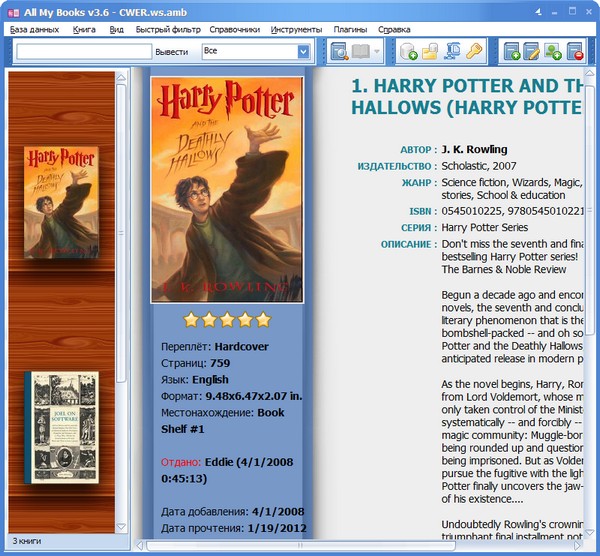Click bookshelf scrollbar up arrow
The height and width of the screenshot is (556, 600).
click(121, 78)
